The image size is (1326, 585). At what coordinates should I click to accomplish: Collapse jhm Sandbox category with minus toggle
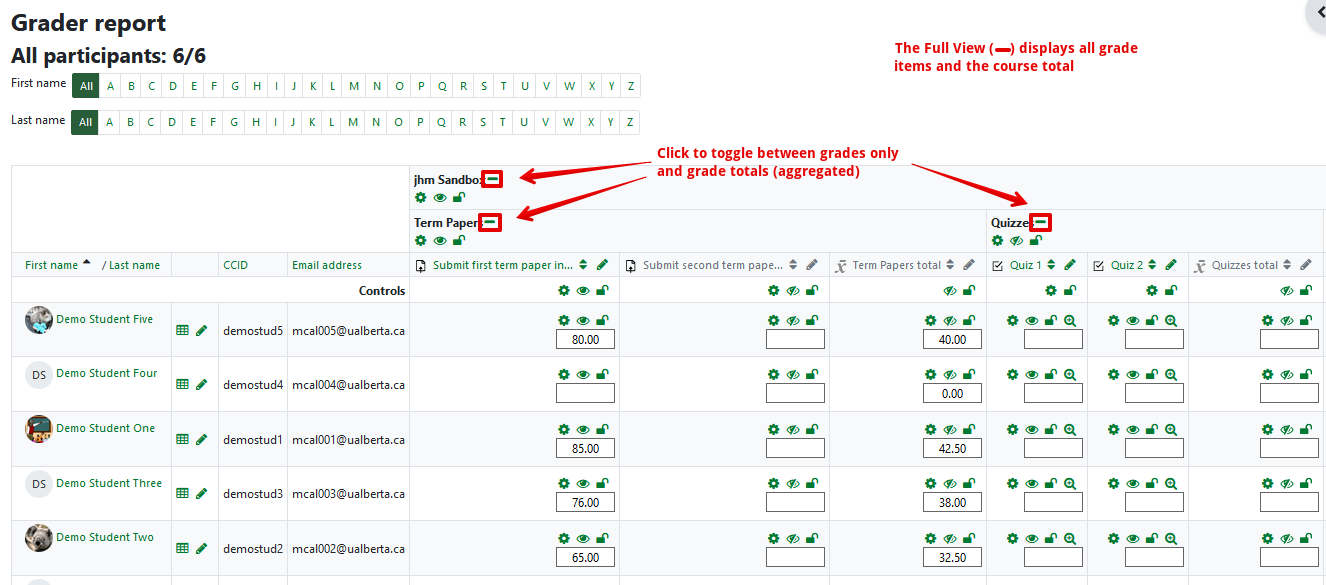492,179
